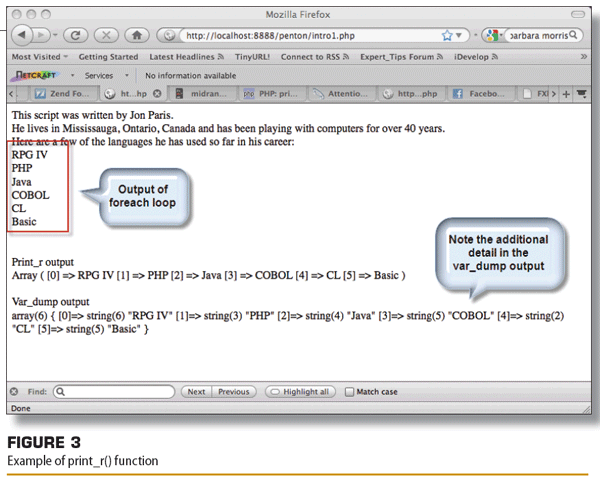Open the list all tabs dropdown
The height and width of the screenshot is (481, 600).
[582, 94]
